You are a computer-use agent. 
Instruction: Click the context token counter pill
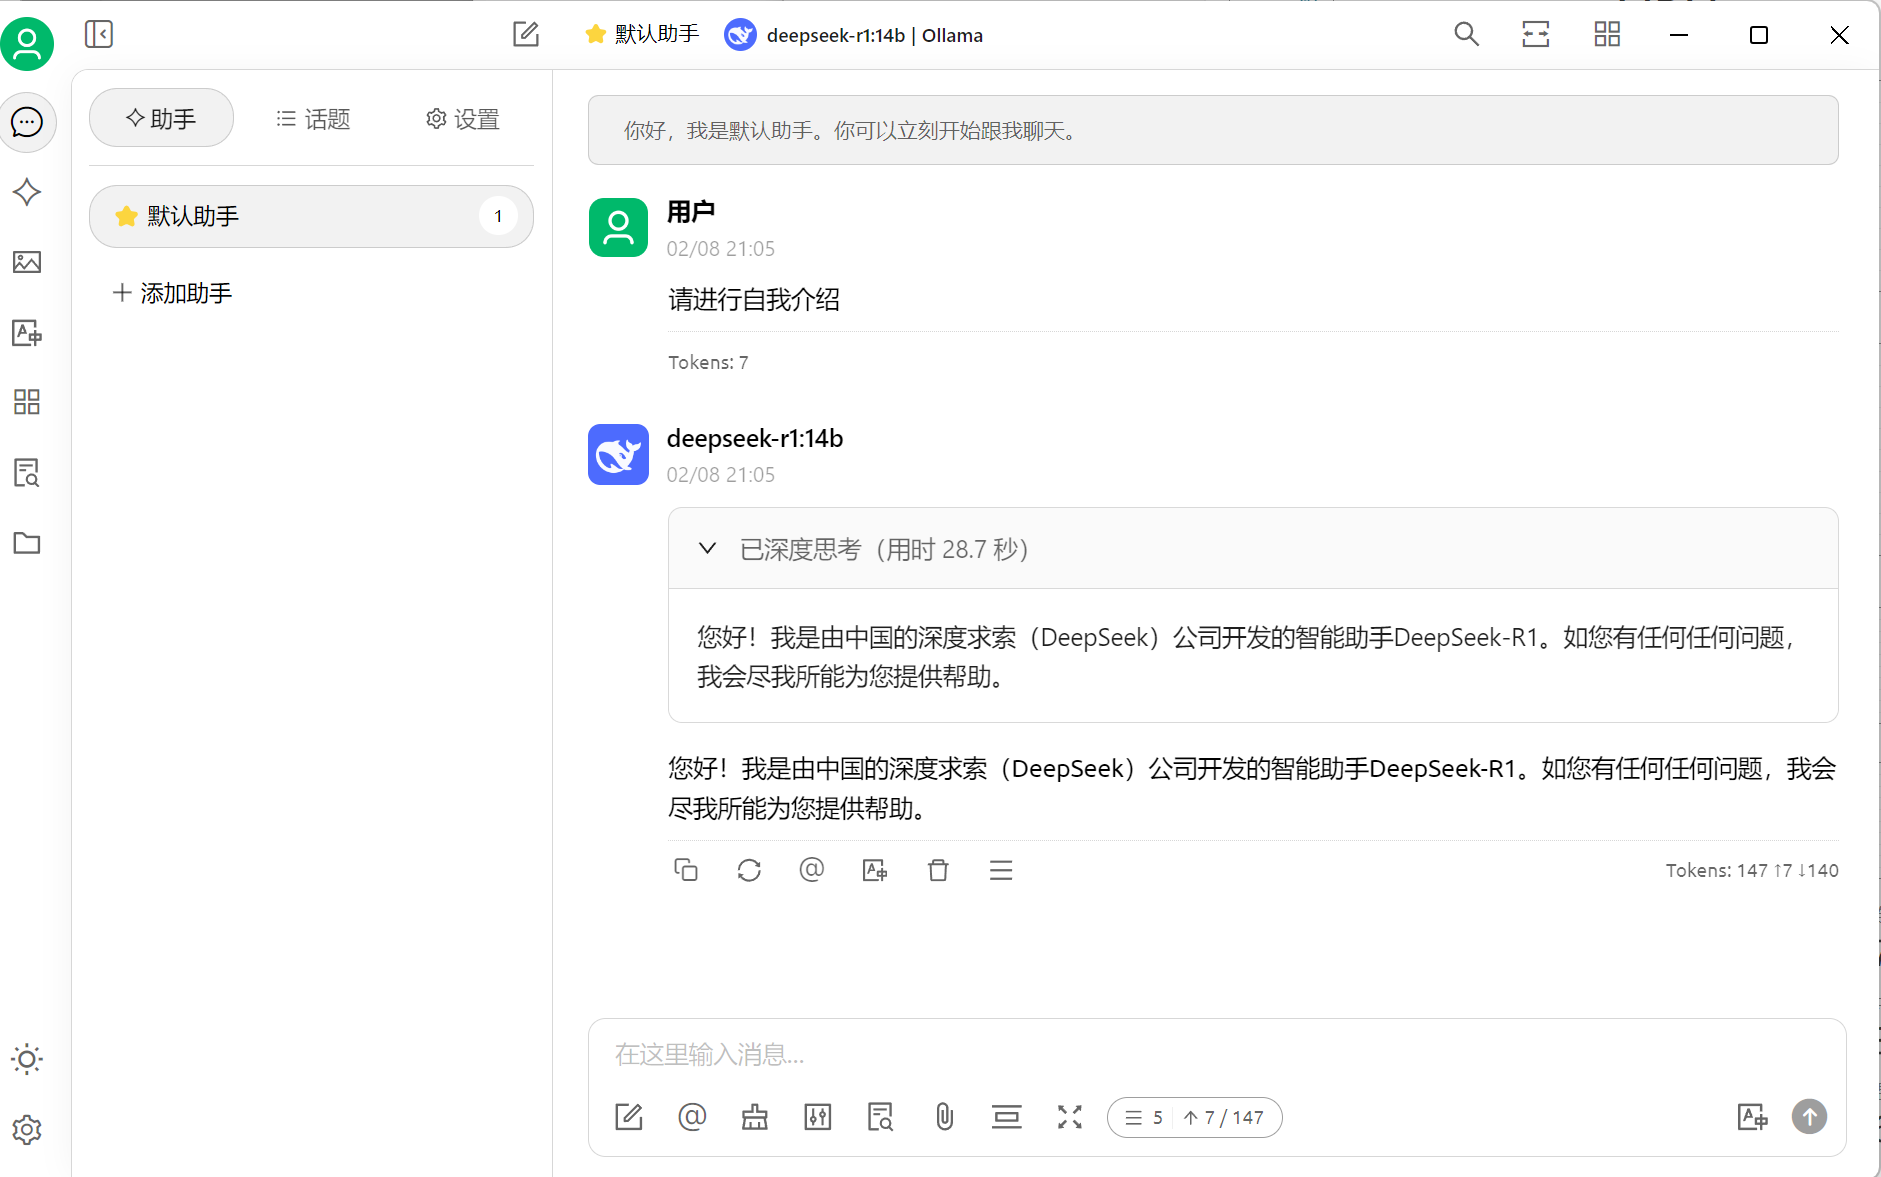pos(1194,1117)
